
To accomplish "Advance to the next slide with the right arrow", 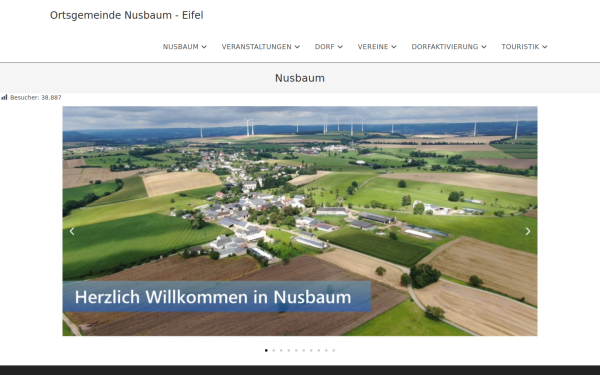I will tap(528, 231).
